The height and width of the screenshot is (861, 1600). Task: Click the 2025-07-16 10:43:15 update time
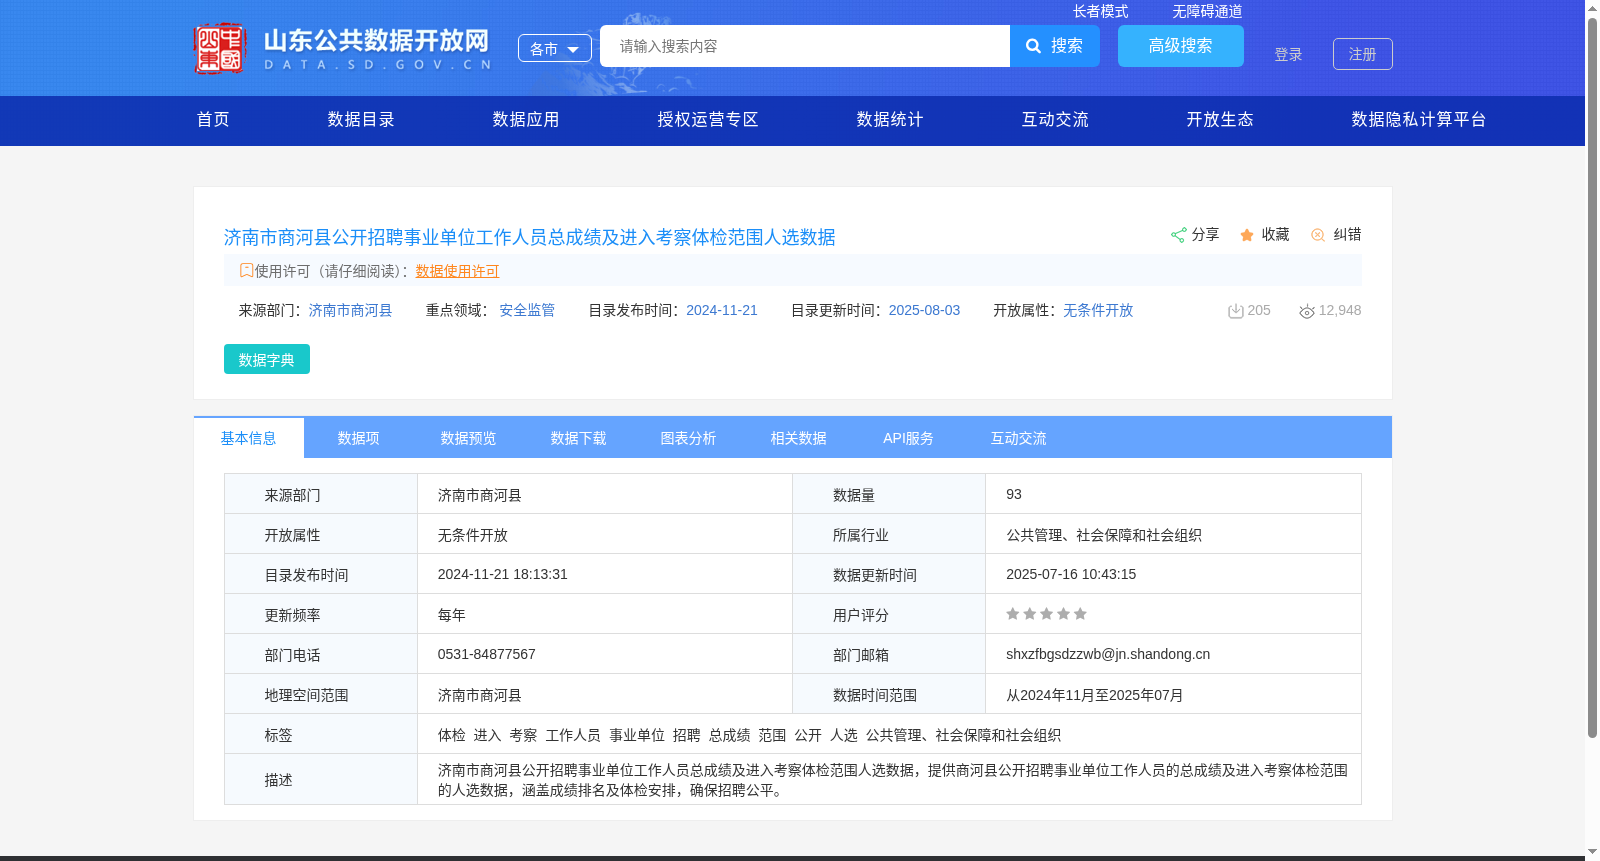(1071, 574)
